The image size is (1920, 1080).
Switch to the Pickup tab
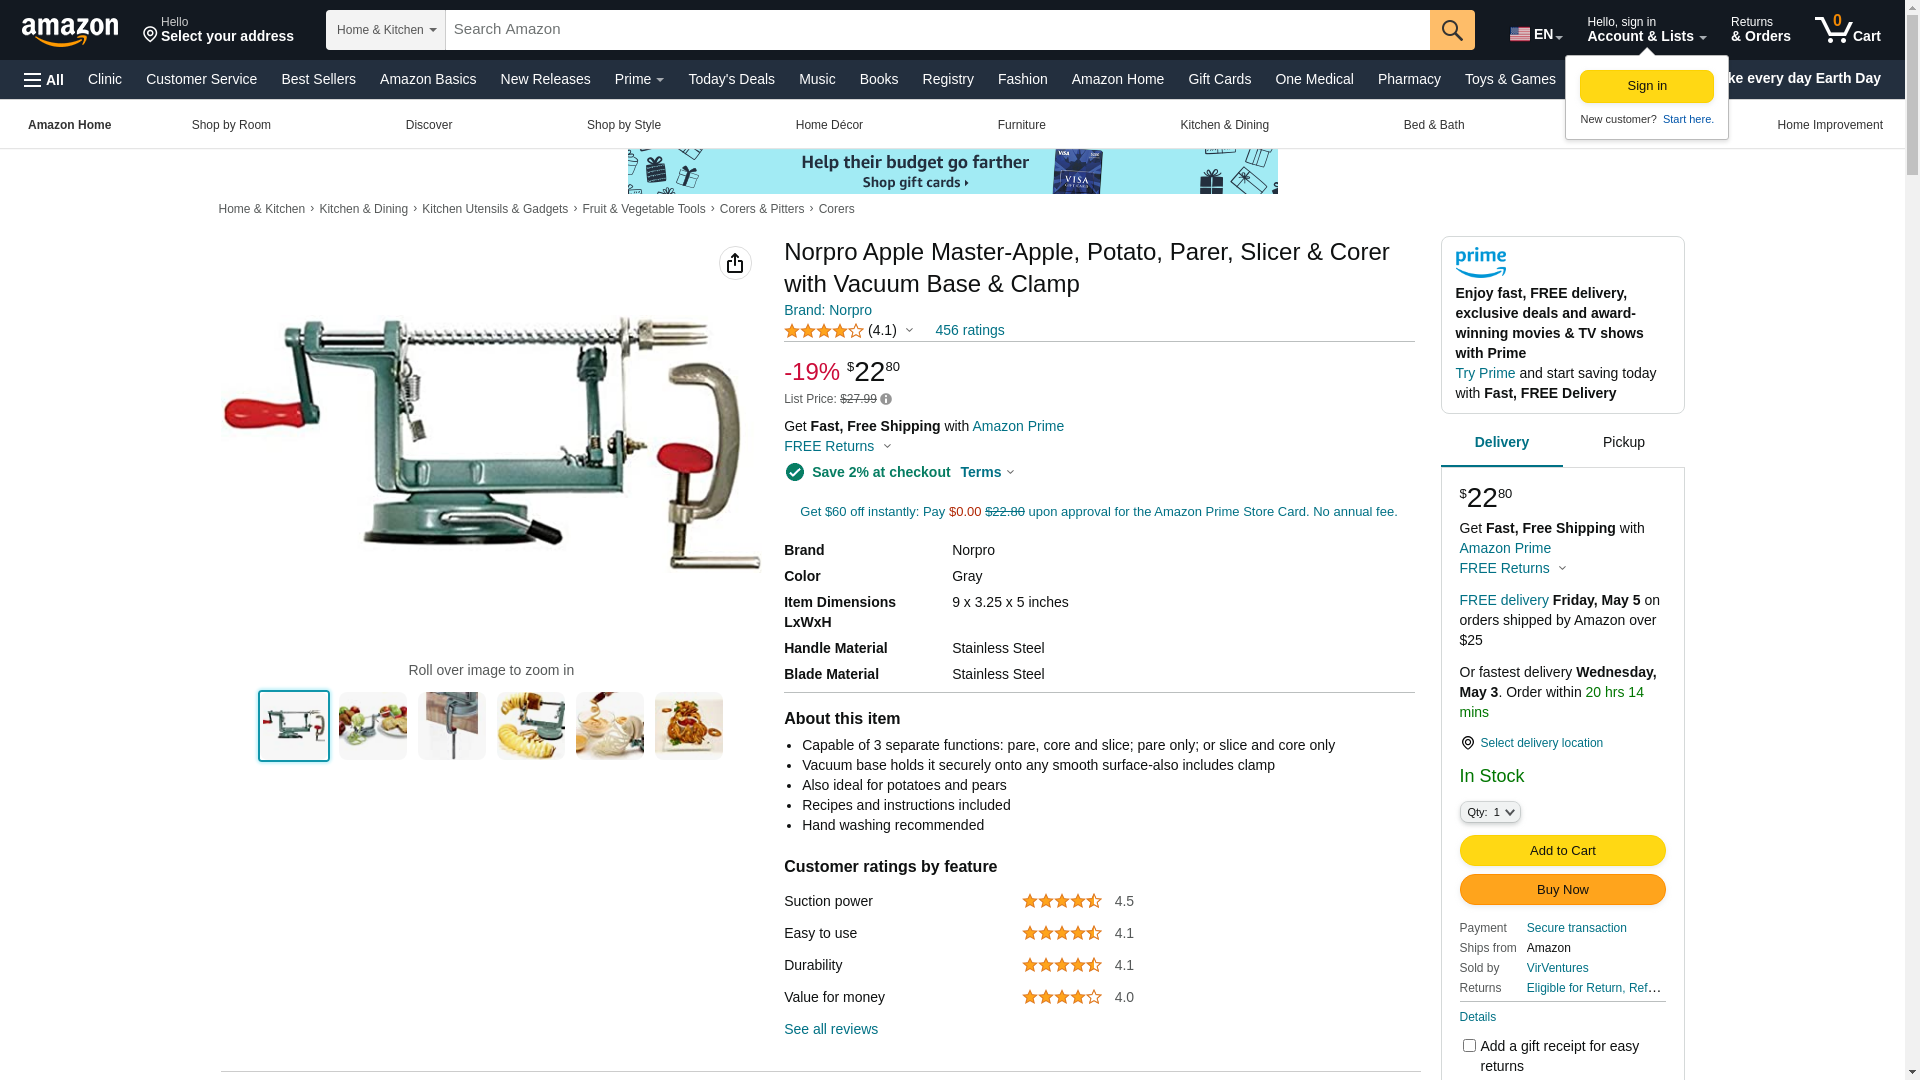[1623, 442]
